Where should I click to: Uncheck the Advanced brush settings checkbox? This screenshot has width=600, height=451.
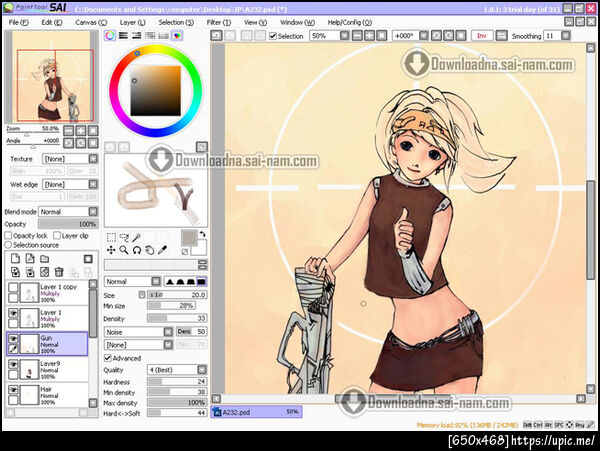pos(108,358)
